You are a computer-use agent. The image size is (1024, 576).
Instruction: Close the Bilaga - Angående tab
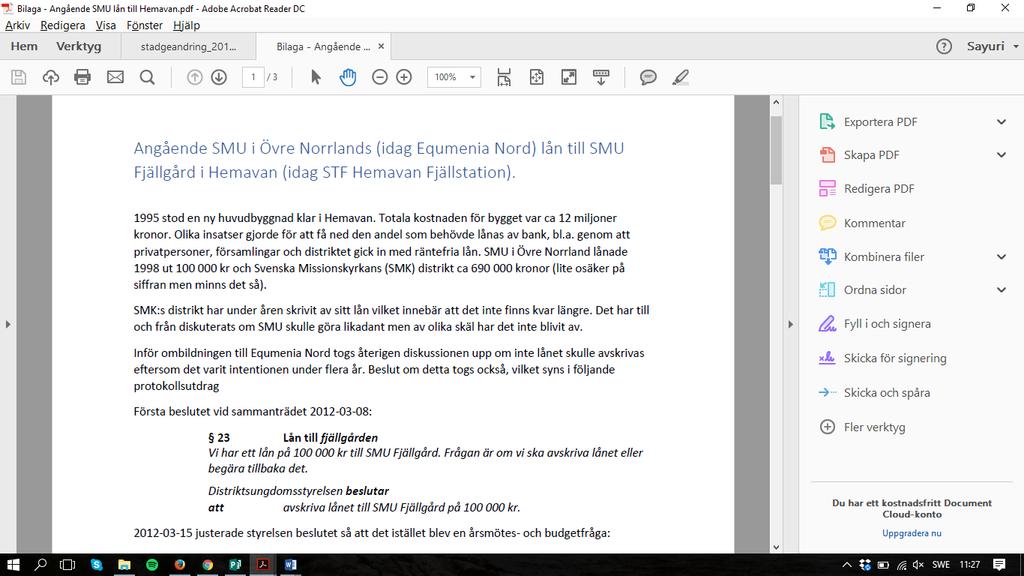[x=381, y=46]
